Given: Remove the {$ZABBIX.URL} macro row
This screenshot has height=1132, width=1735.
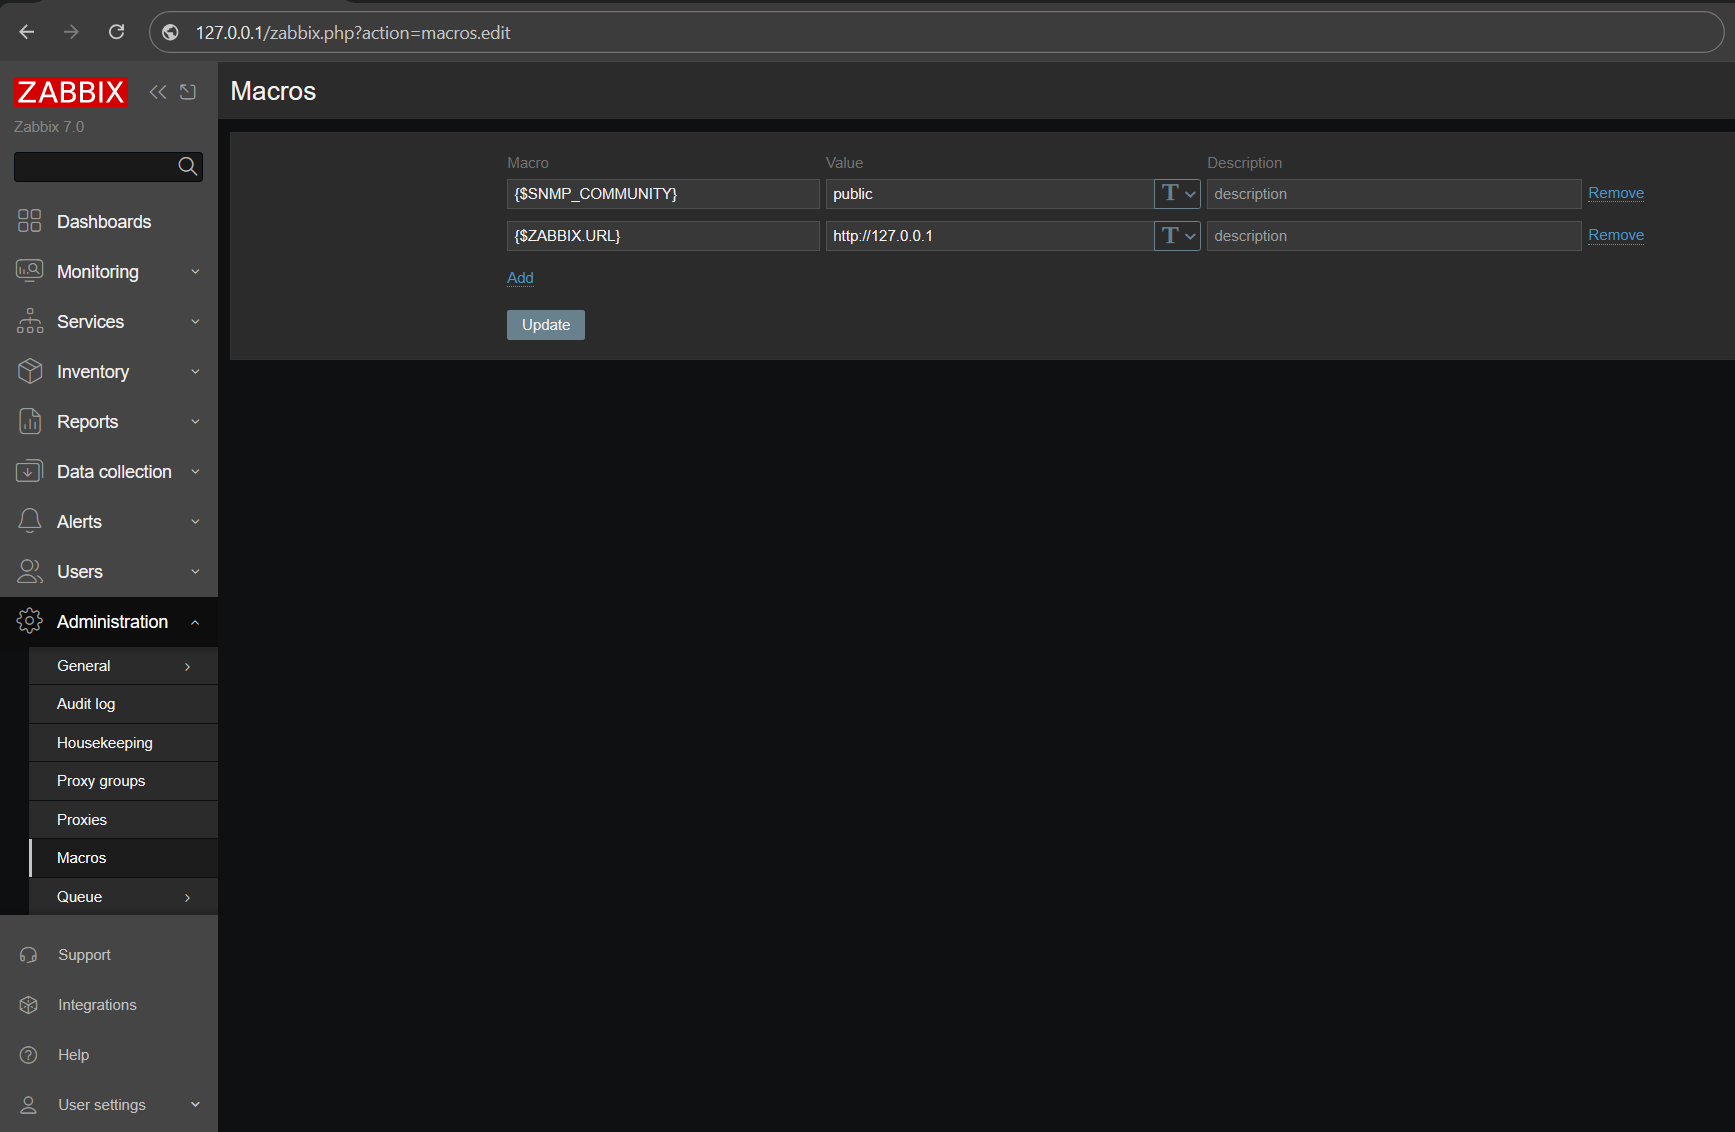Looking at the screenshot, I should (x=1615, y=235).
